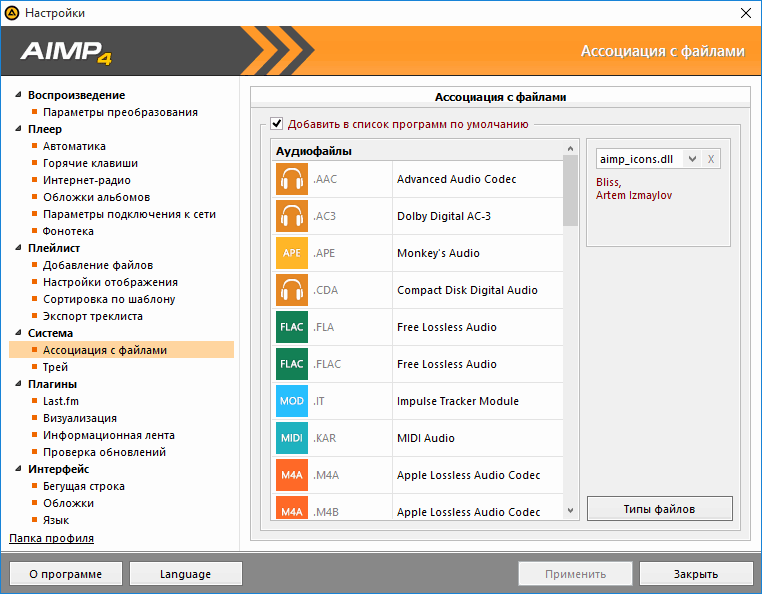This screenshot has height=594, width=762.
Task: Collapse the Плеер tree section
Action: click(x=18, y=129)
